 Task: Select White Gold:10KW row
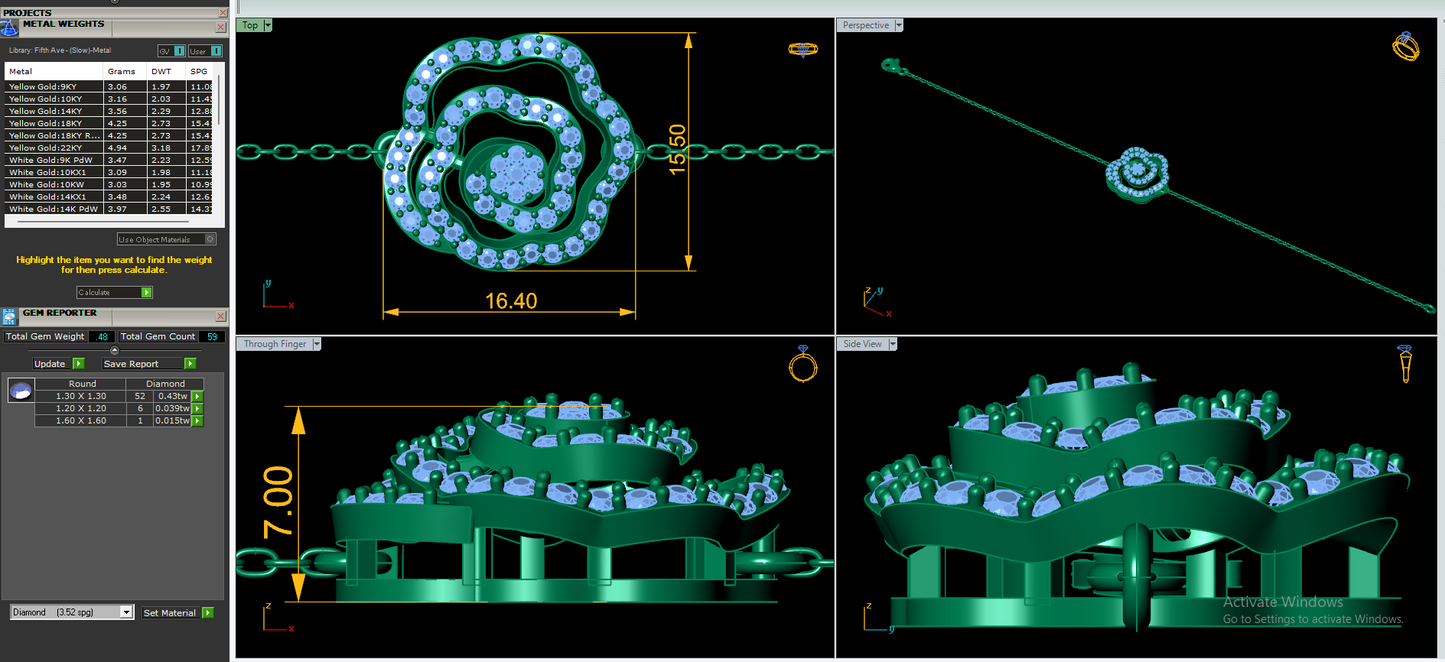coord(110,184)
